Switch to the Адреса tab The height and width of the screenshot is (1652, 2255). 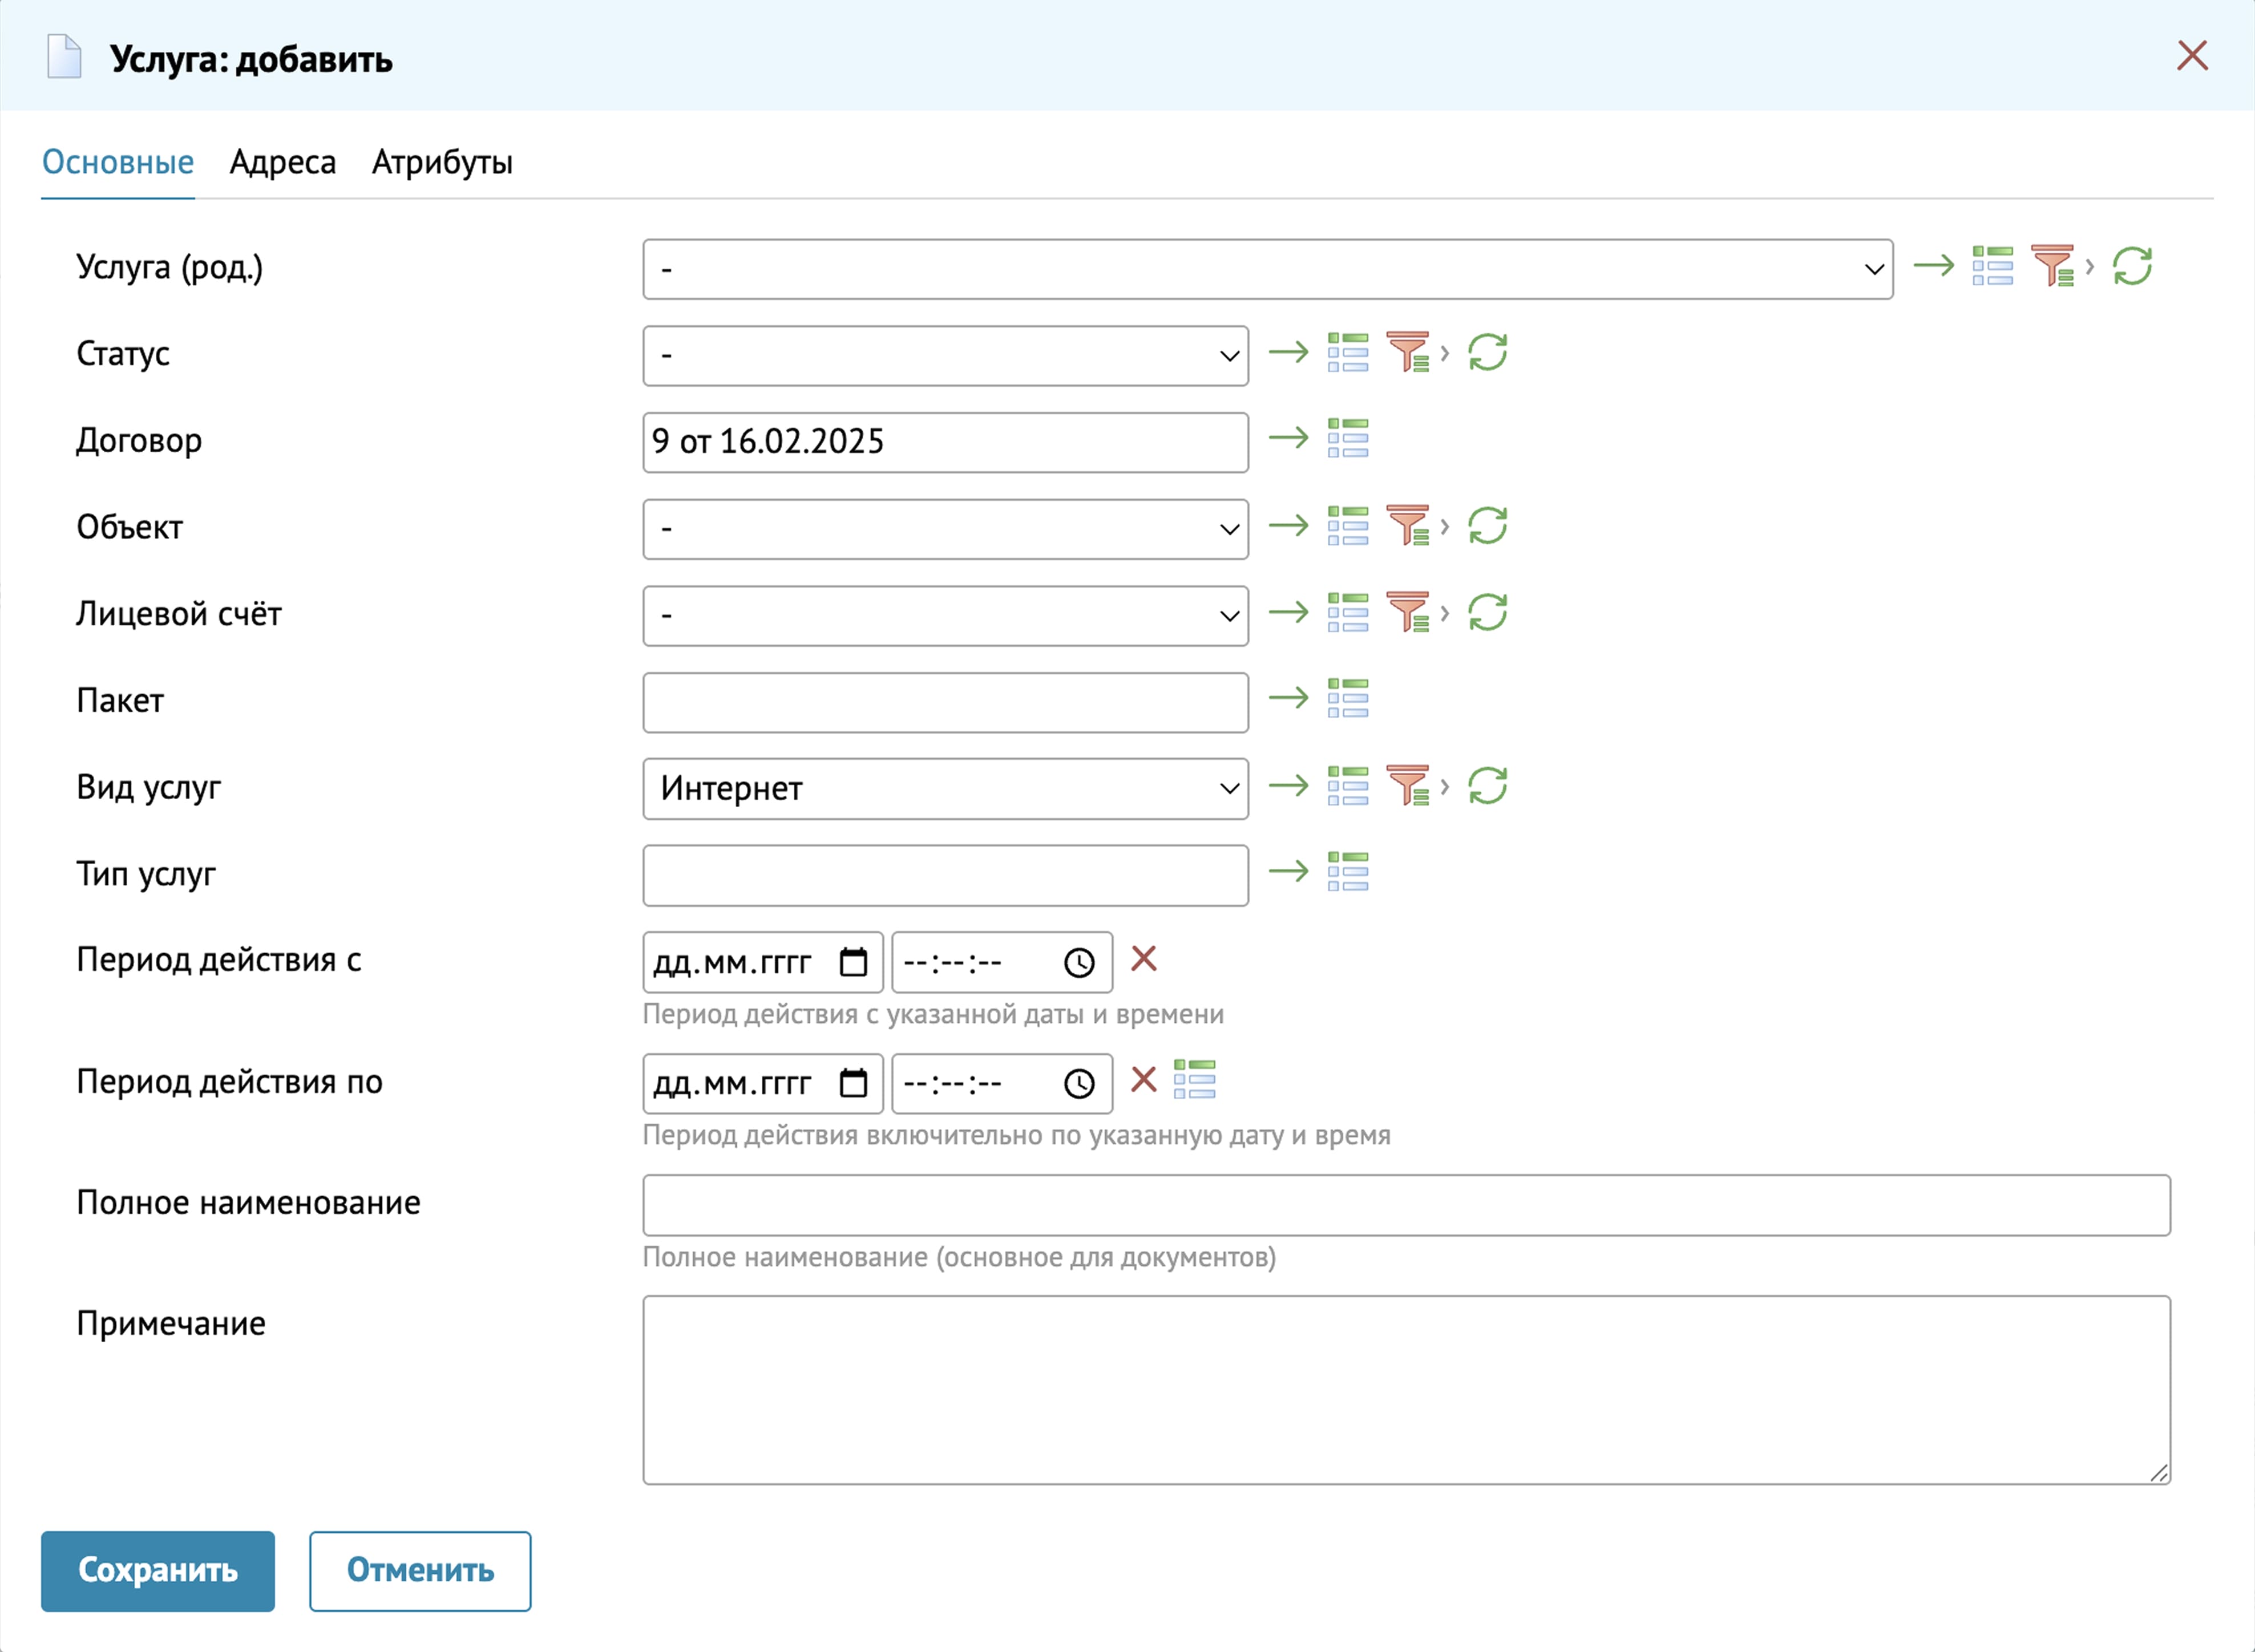(283, 162)
